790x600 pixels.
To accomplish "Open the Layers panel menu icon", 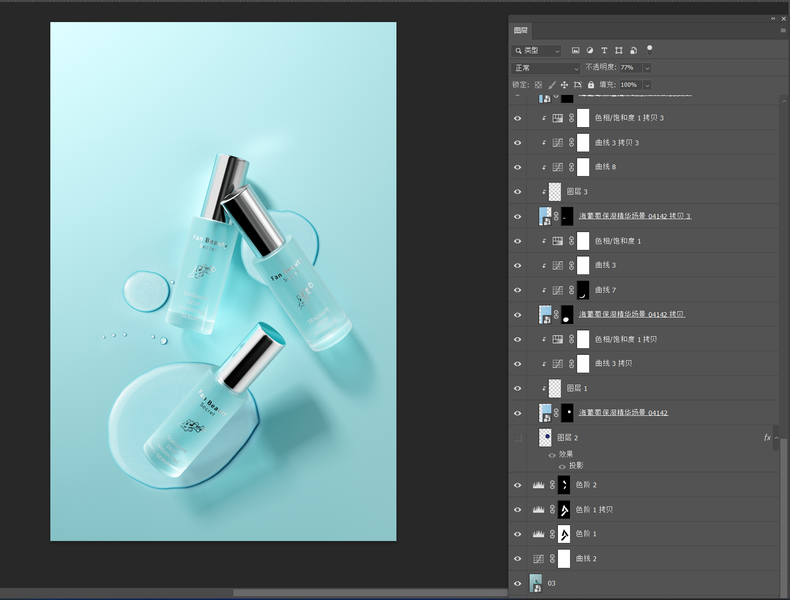I will point(783,31).
